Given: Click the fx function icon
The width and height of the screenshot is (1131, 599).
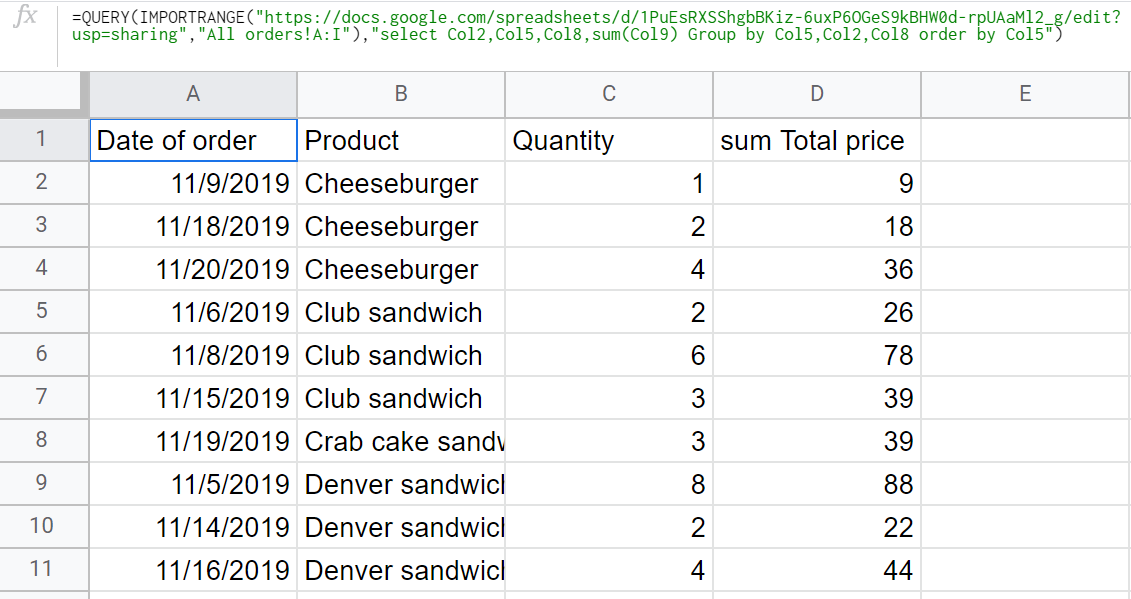Looking at the screenshot, I should click(25, 16).
